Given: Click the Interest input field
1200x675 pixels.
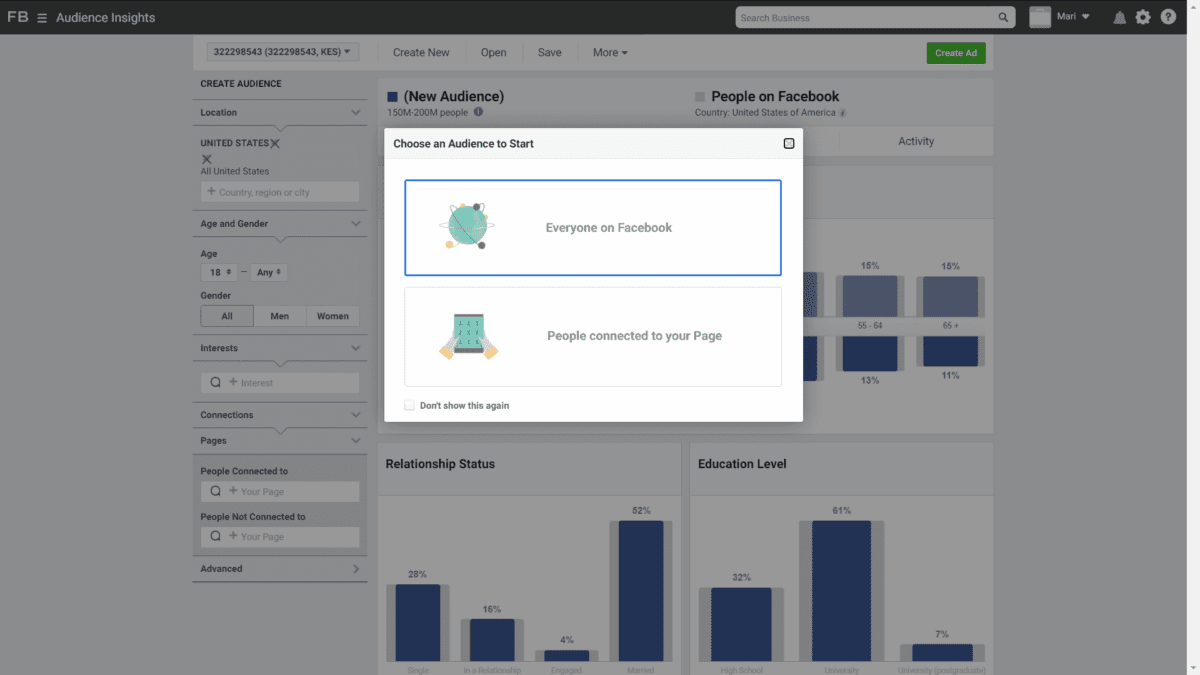Looking at the screenshot, I should [280, 383].
